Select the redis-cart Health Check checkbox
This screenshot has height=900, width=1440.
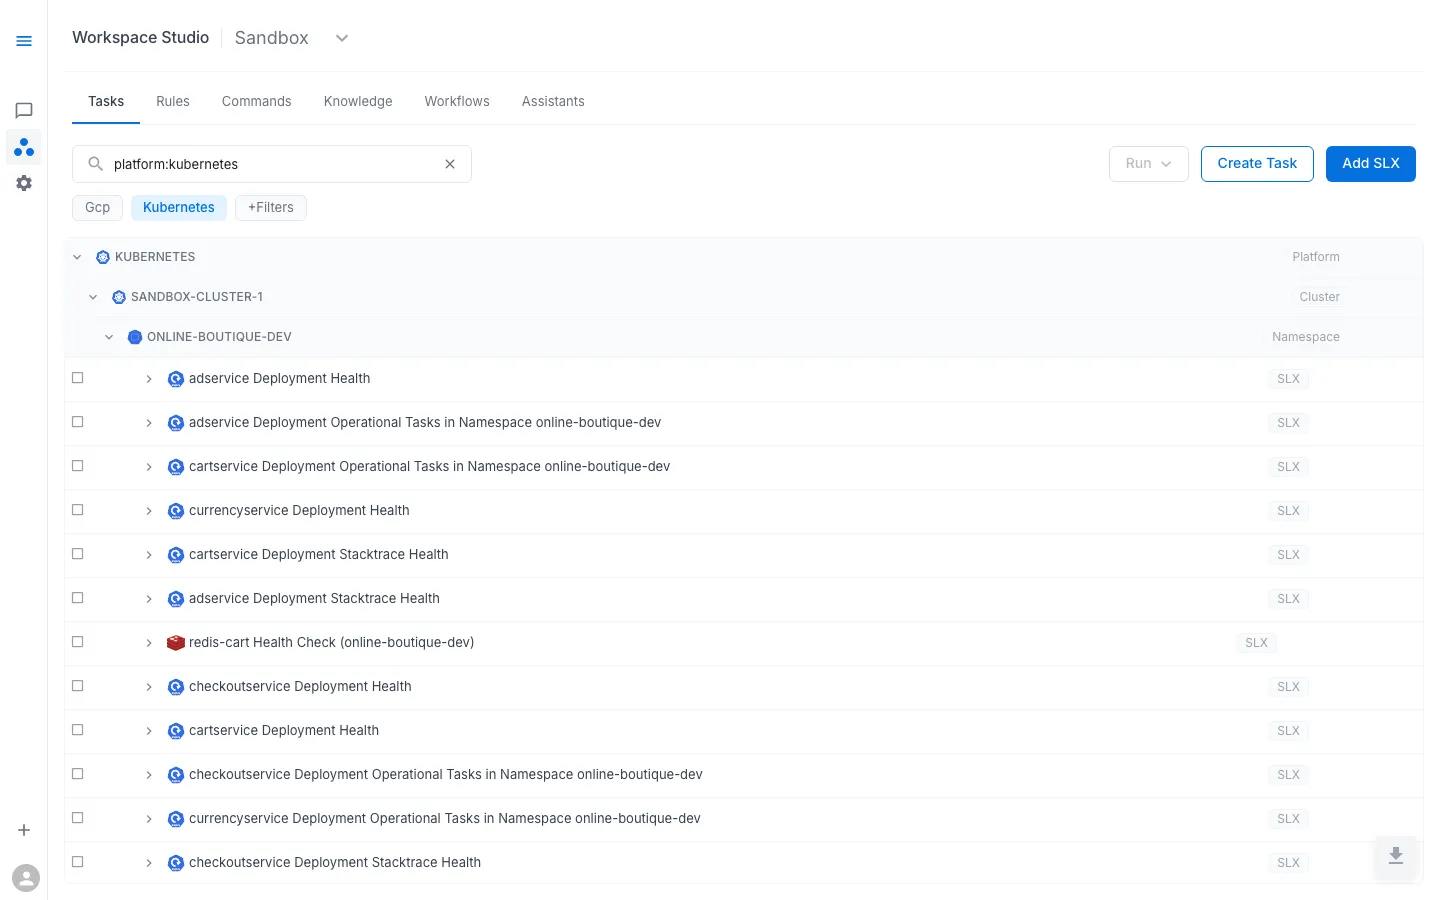[78, 641]
